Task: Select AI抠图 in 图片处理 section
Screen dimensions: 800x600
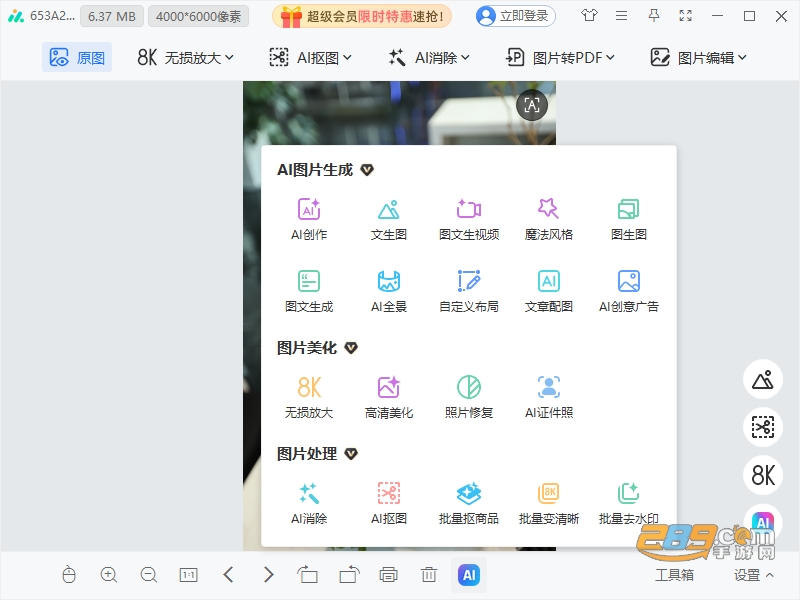Action: click(389, 504)
